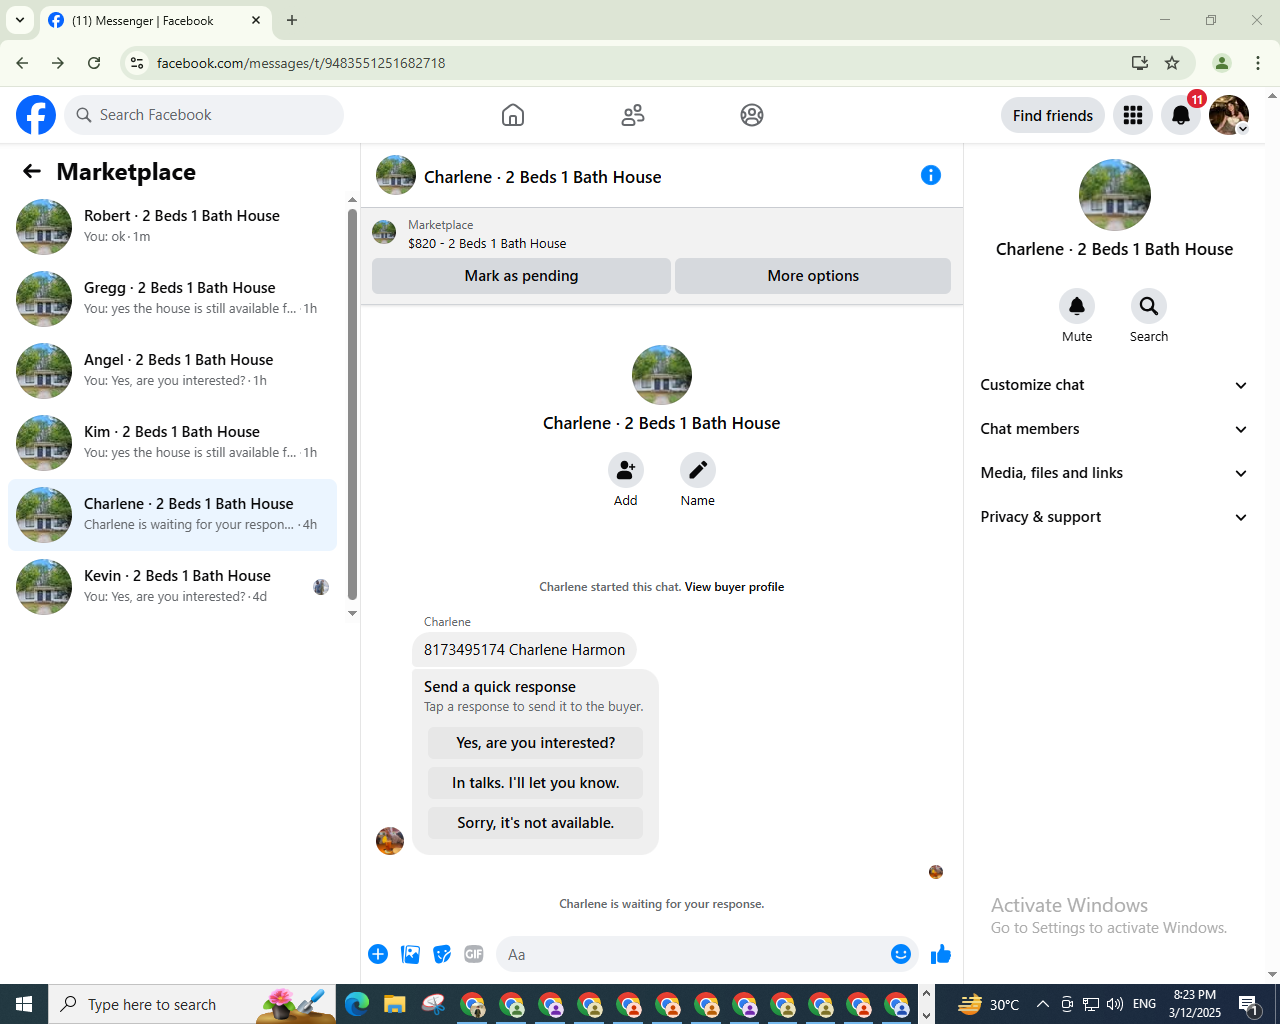Open Chrome profile icon in toolbar
Image resolution: width=1280 pixels, height=1024 pixels.
(x=1221, y=63)
